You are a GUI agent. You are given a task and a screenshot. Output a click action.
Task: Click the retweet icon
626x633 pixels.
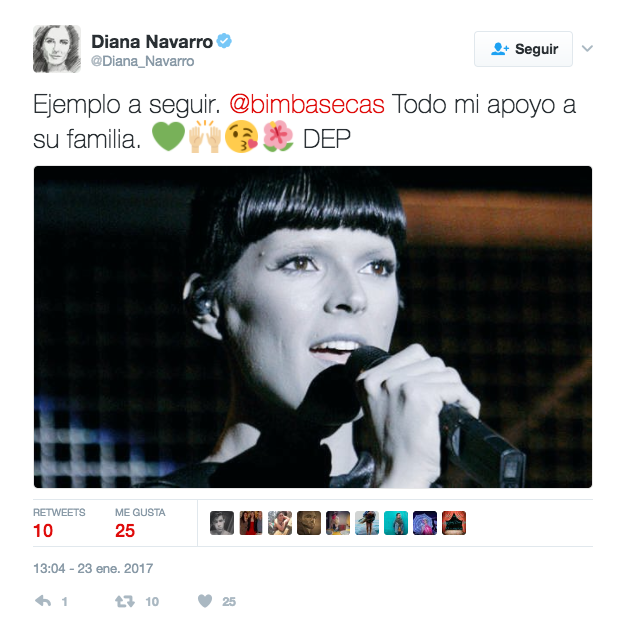pyautogui.click(x=125, y=602)
